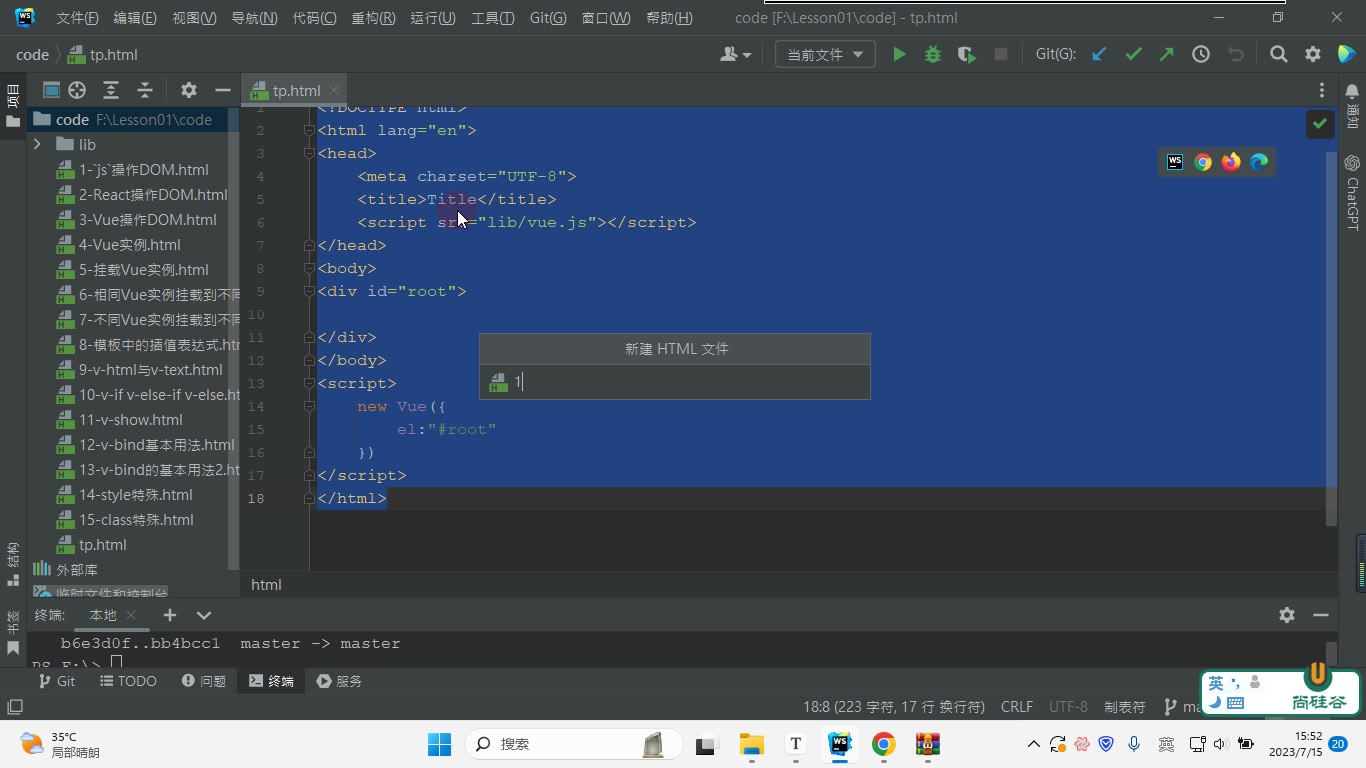Open the 重构(R) menu

pyautogui.click(x=373, y=18)
